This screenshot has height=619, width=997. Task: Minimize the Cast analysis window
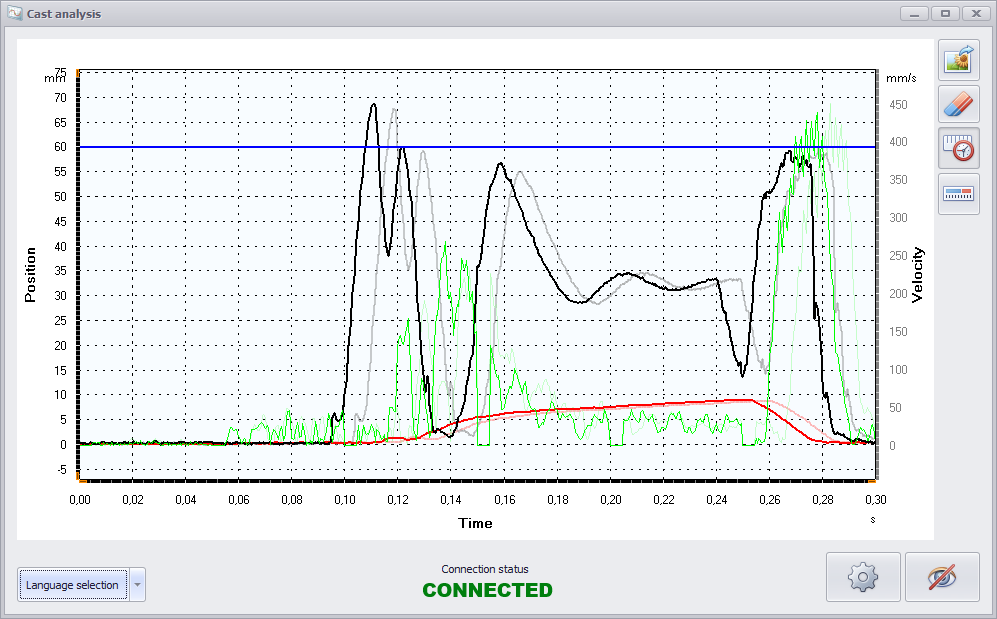pyautogui.click(x=912, y=14)
